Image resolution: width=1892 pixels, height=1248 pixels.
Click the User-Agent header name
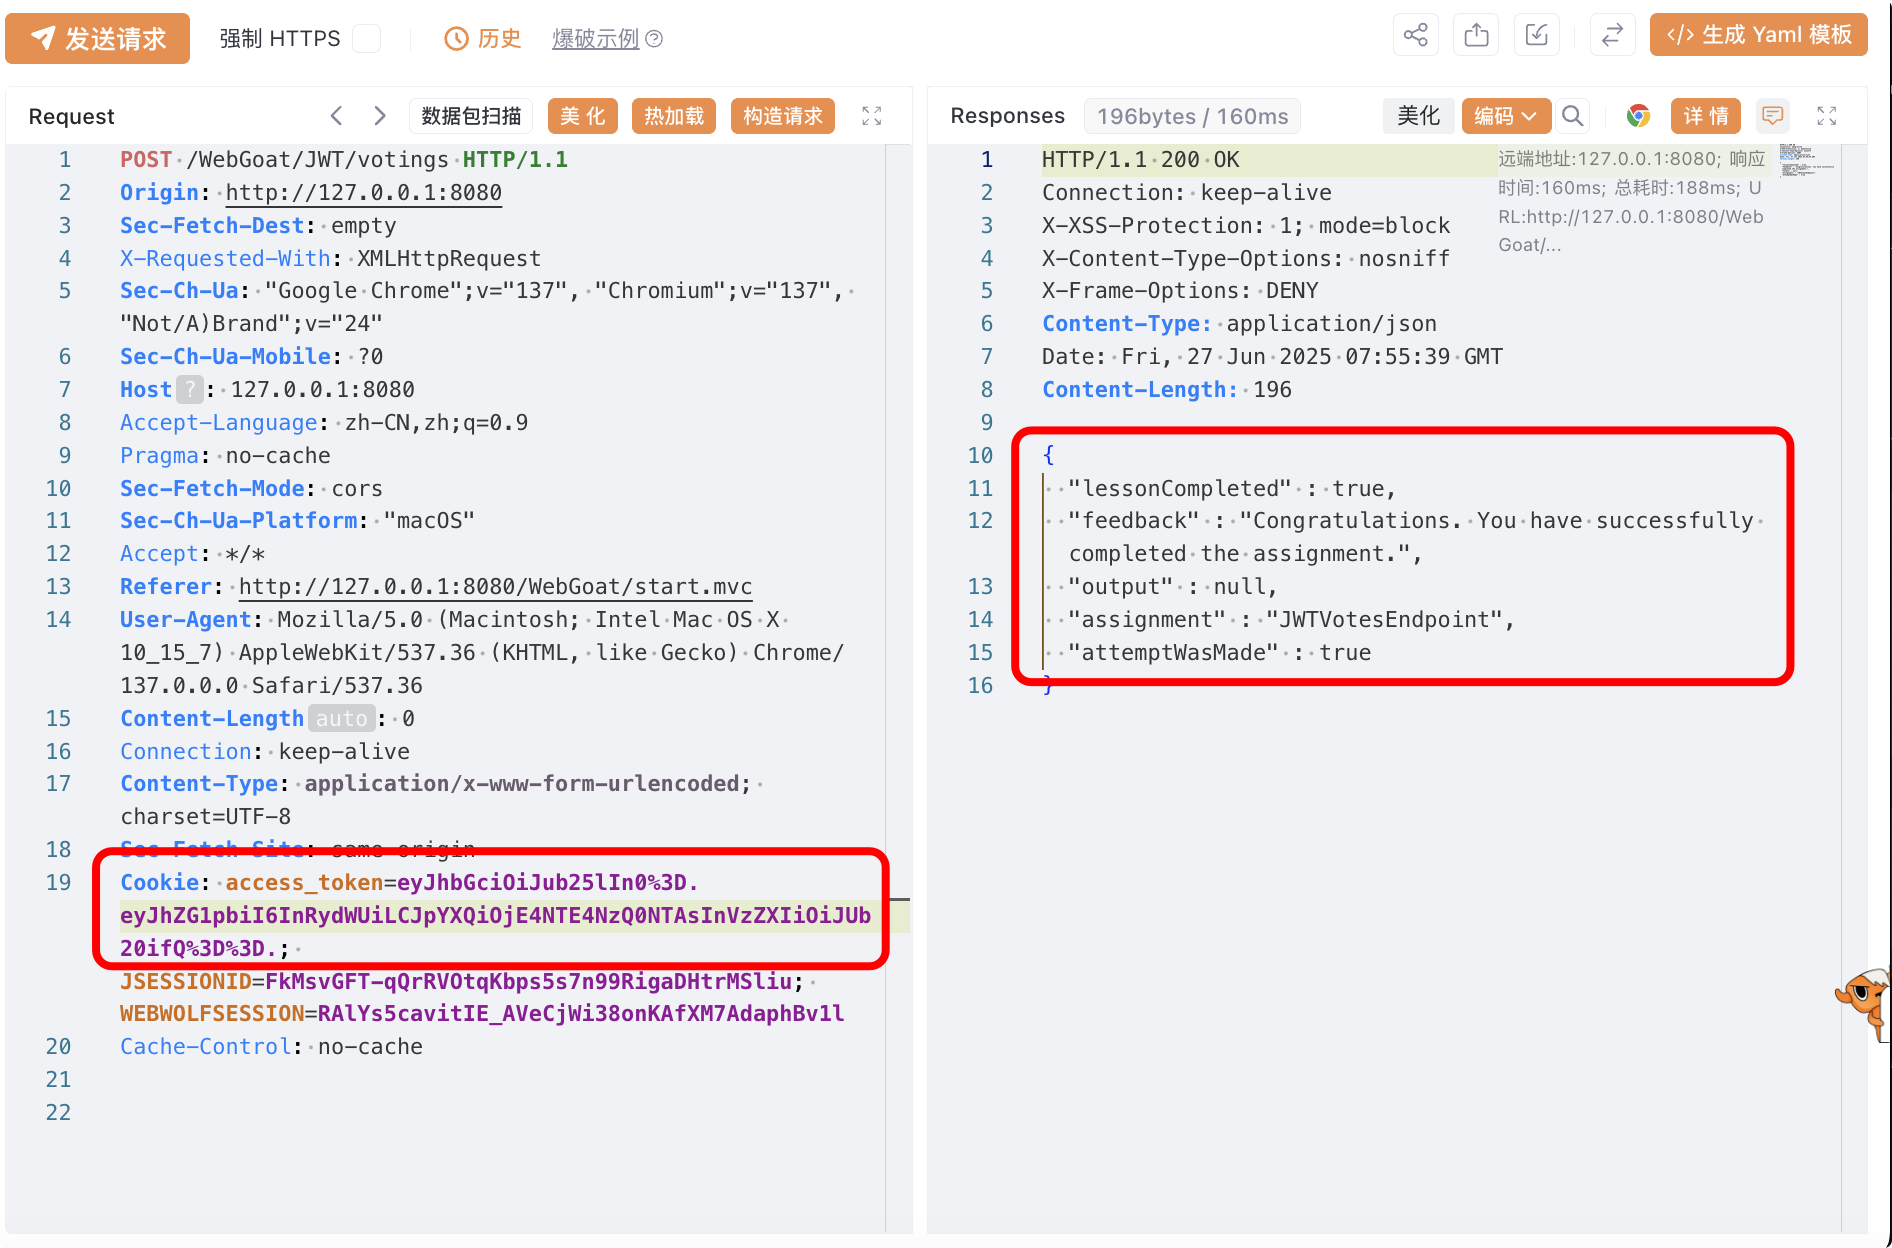tap(186, 619)
